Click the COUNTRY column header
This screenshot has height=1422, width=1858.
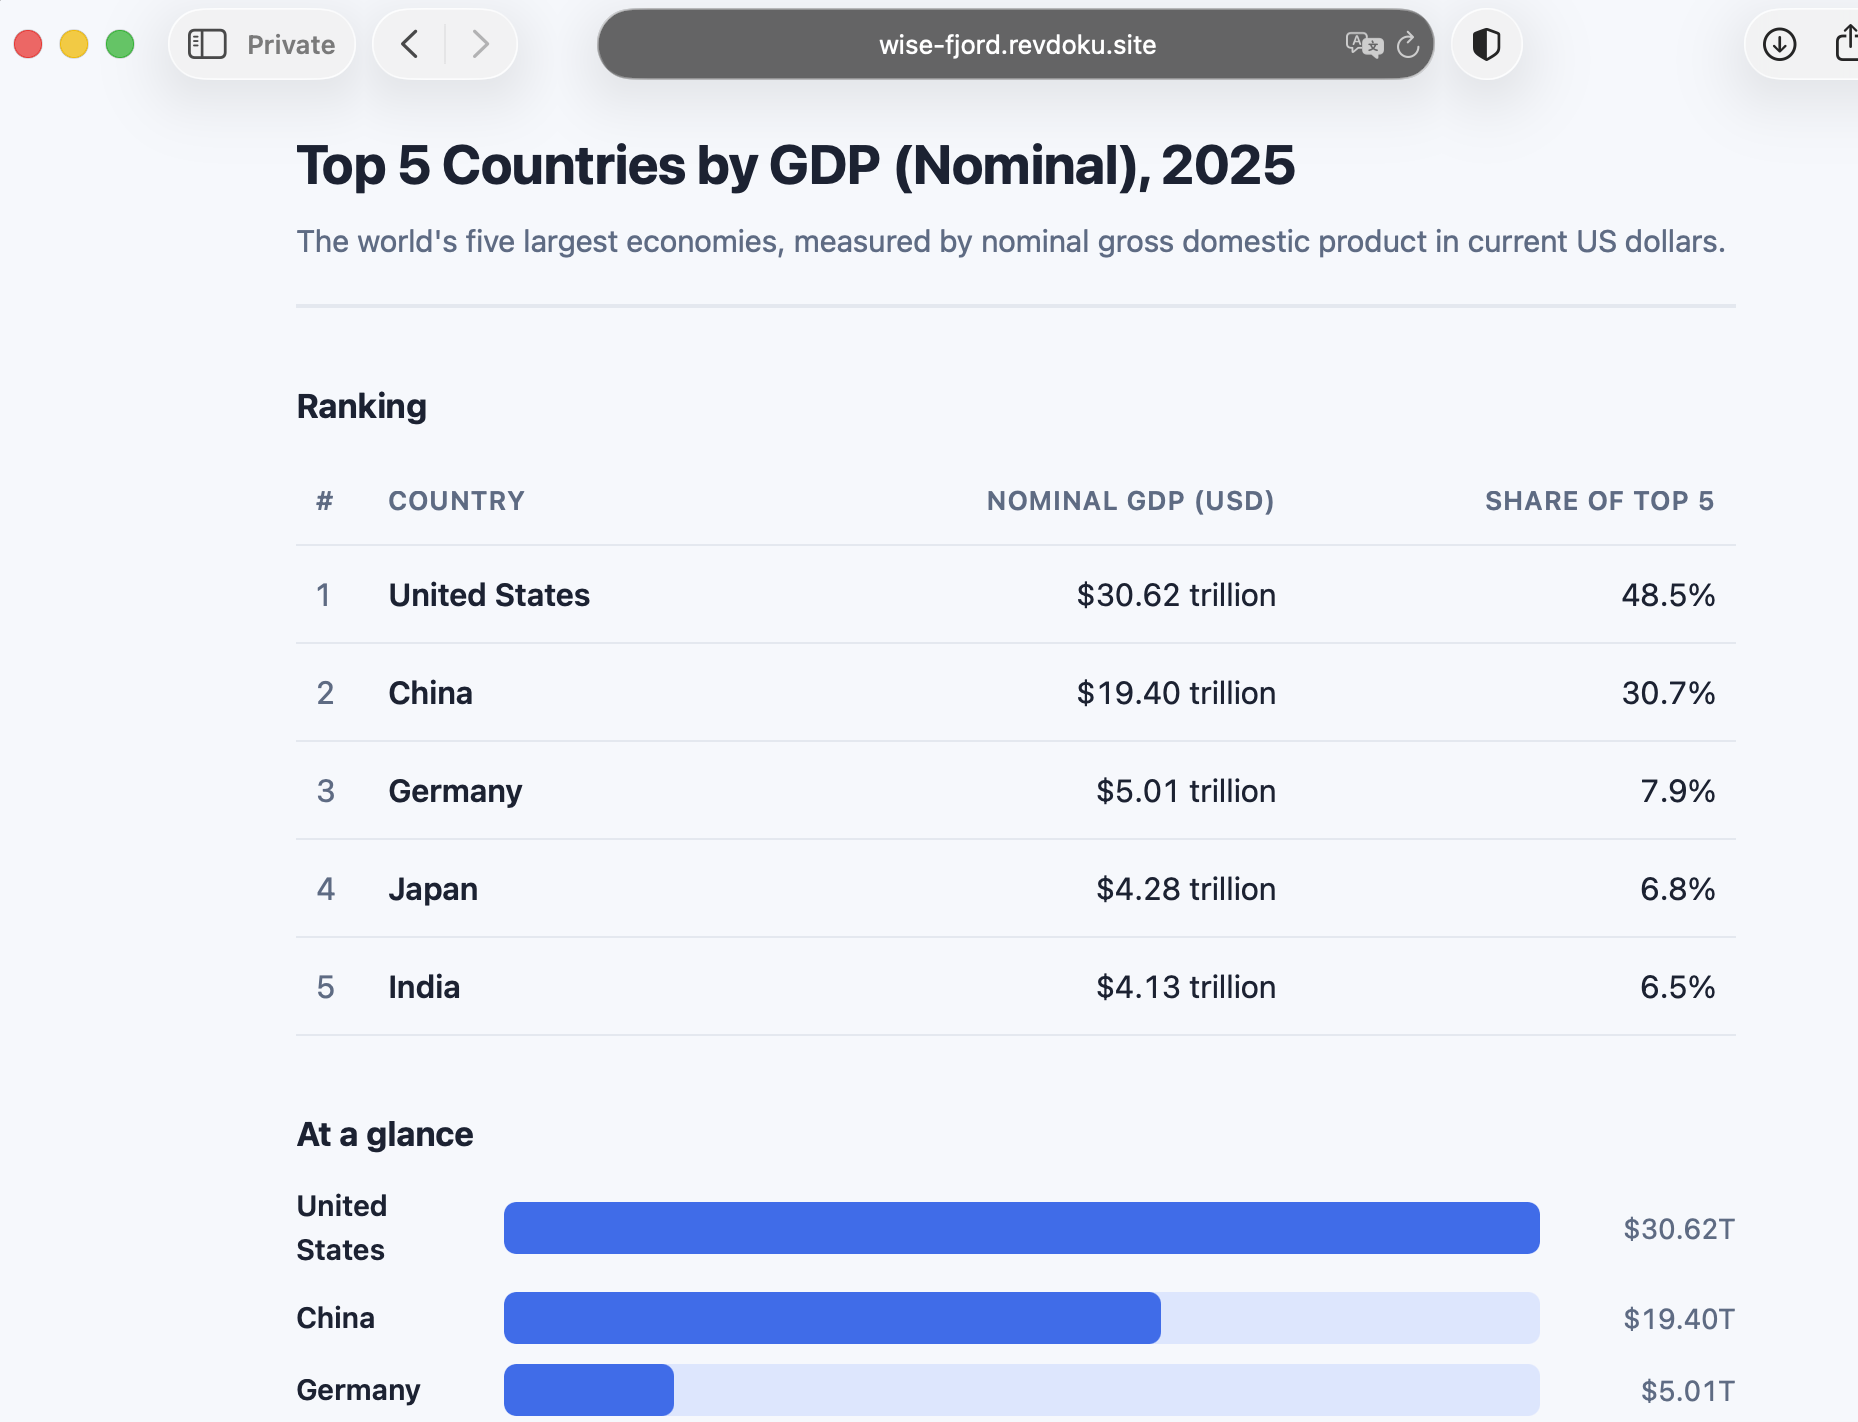pos(457,501)
